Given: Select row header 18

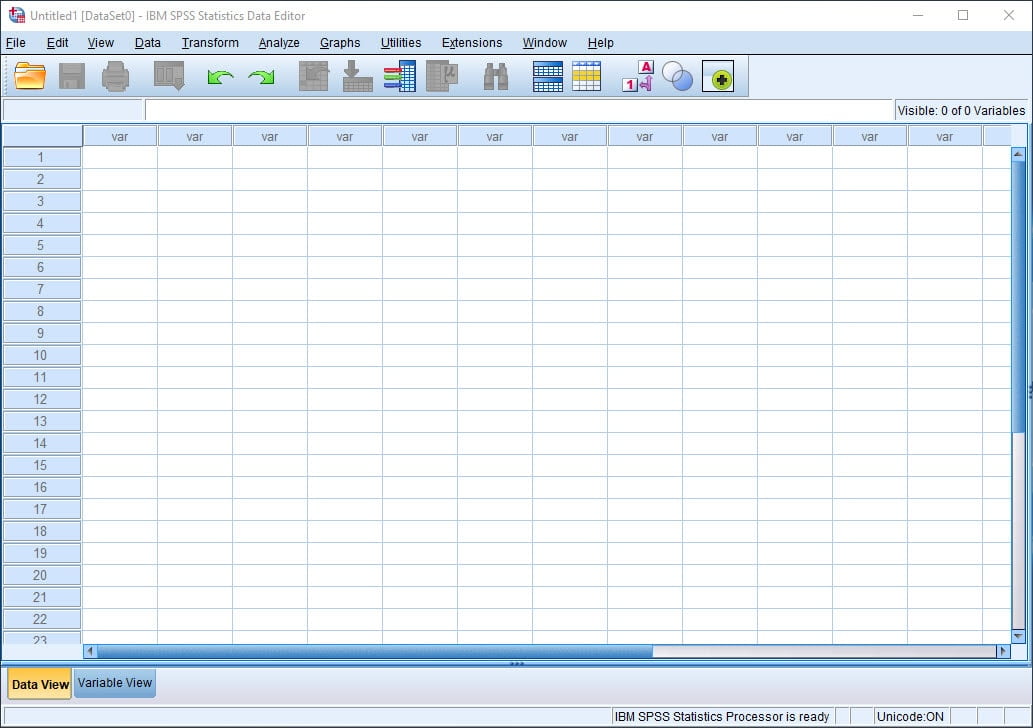Looking at the screenshot, I should [42, 532].
